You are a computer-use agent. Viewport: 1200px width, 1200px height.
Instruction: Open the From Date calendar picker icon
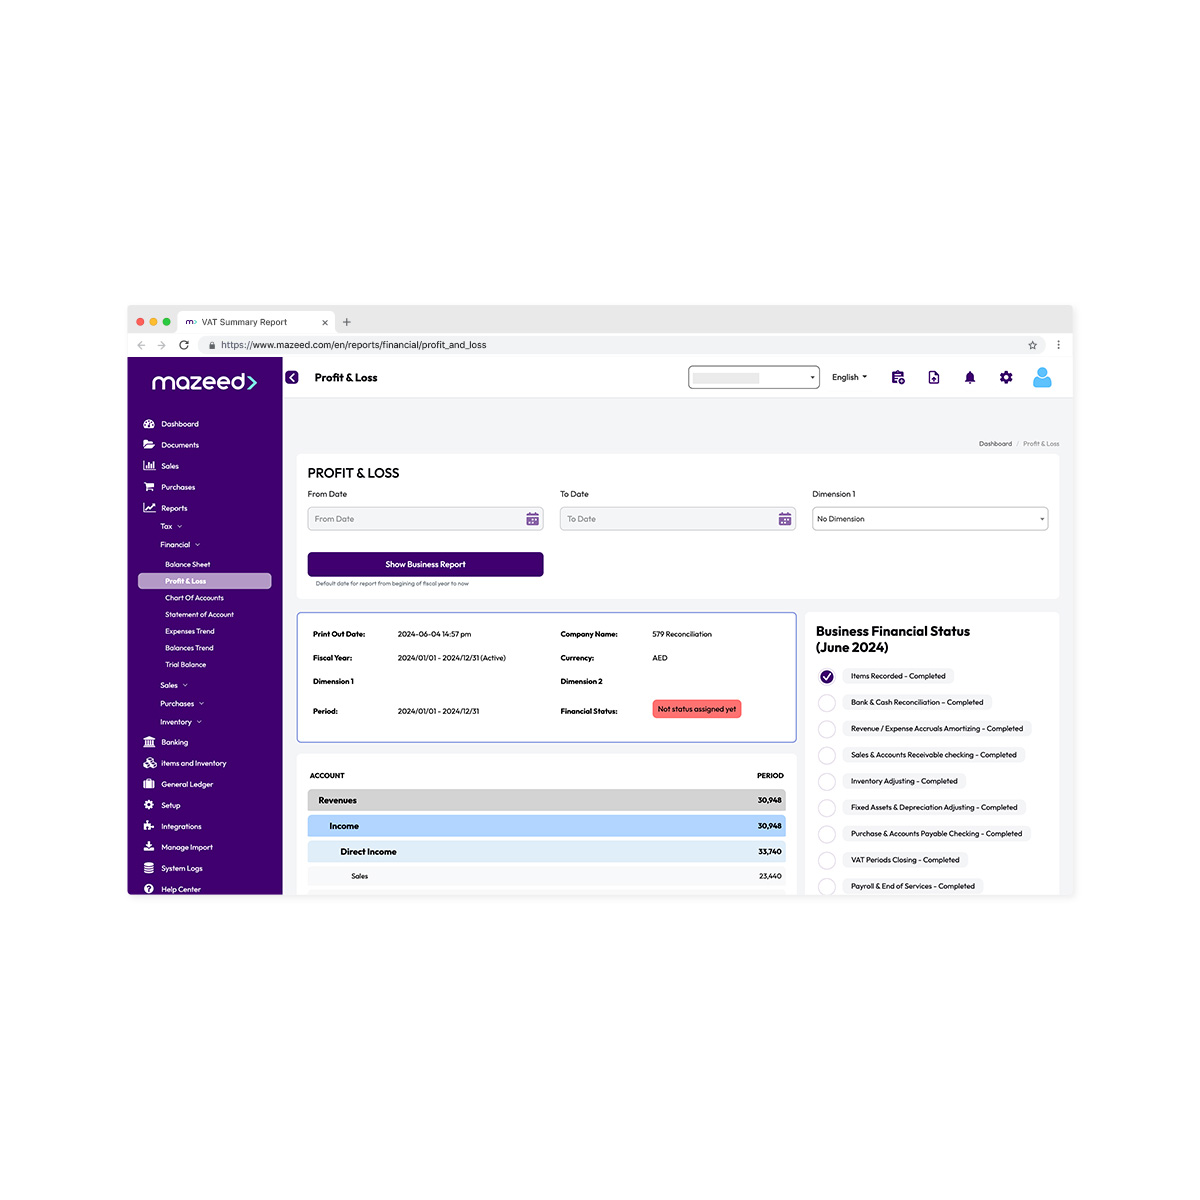[x=533, y=519]
